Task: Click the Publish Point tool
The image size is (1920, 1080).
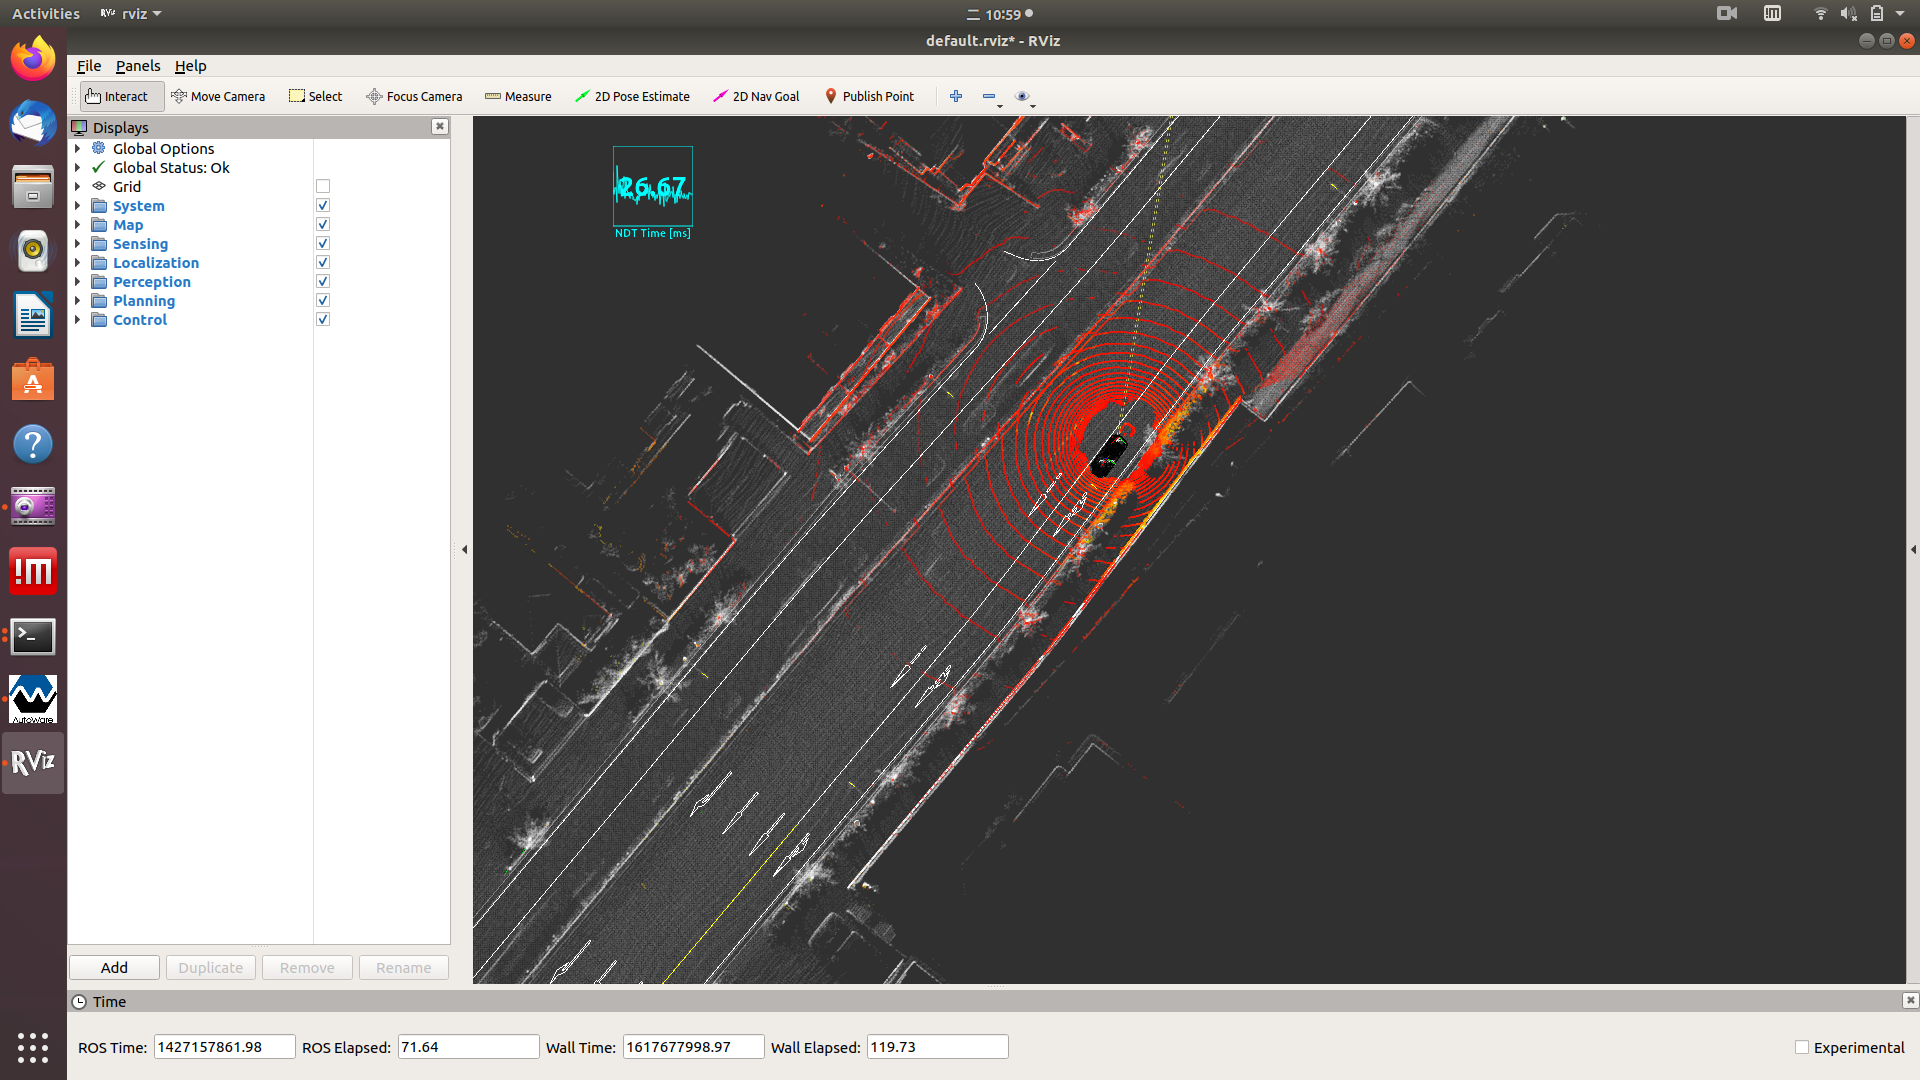Action: 869,96
